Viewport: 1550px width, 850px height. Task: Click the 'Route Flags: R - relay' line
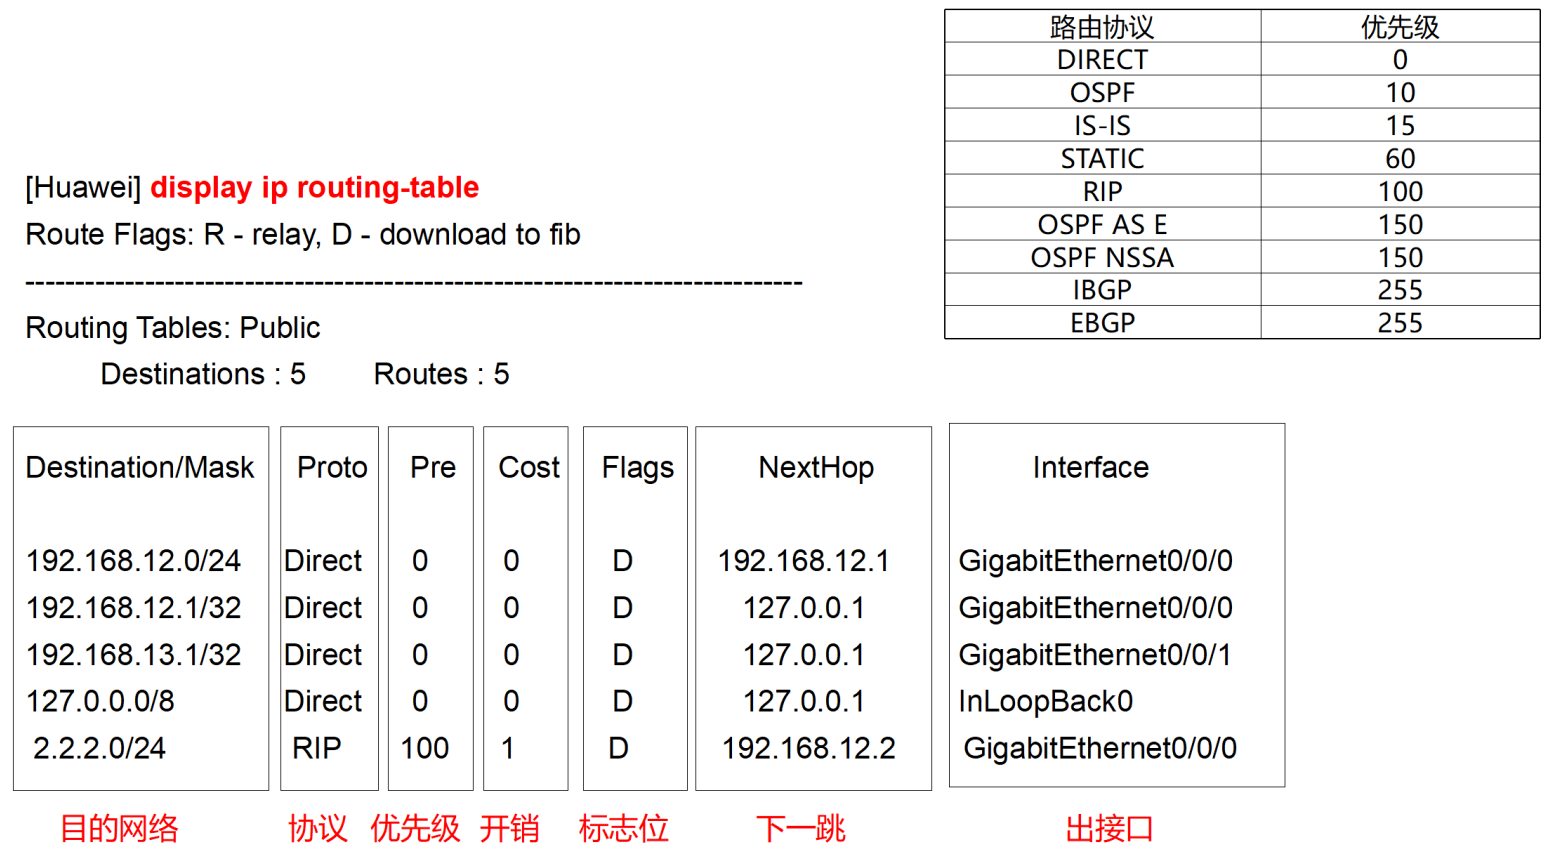coord(303,234)
